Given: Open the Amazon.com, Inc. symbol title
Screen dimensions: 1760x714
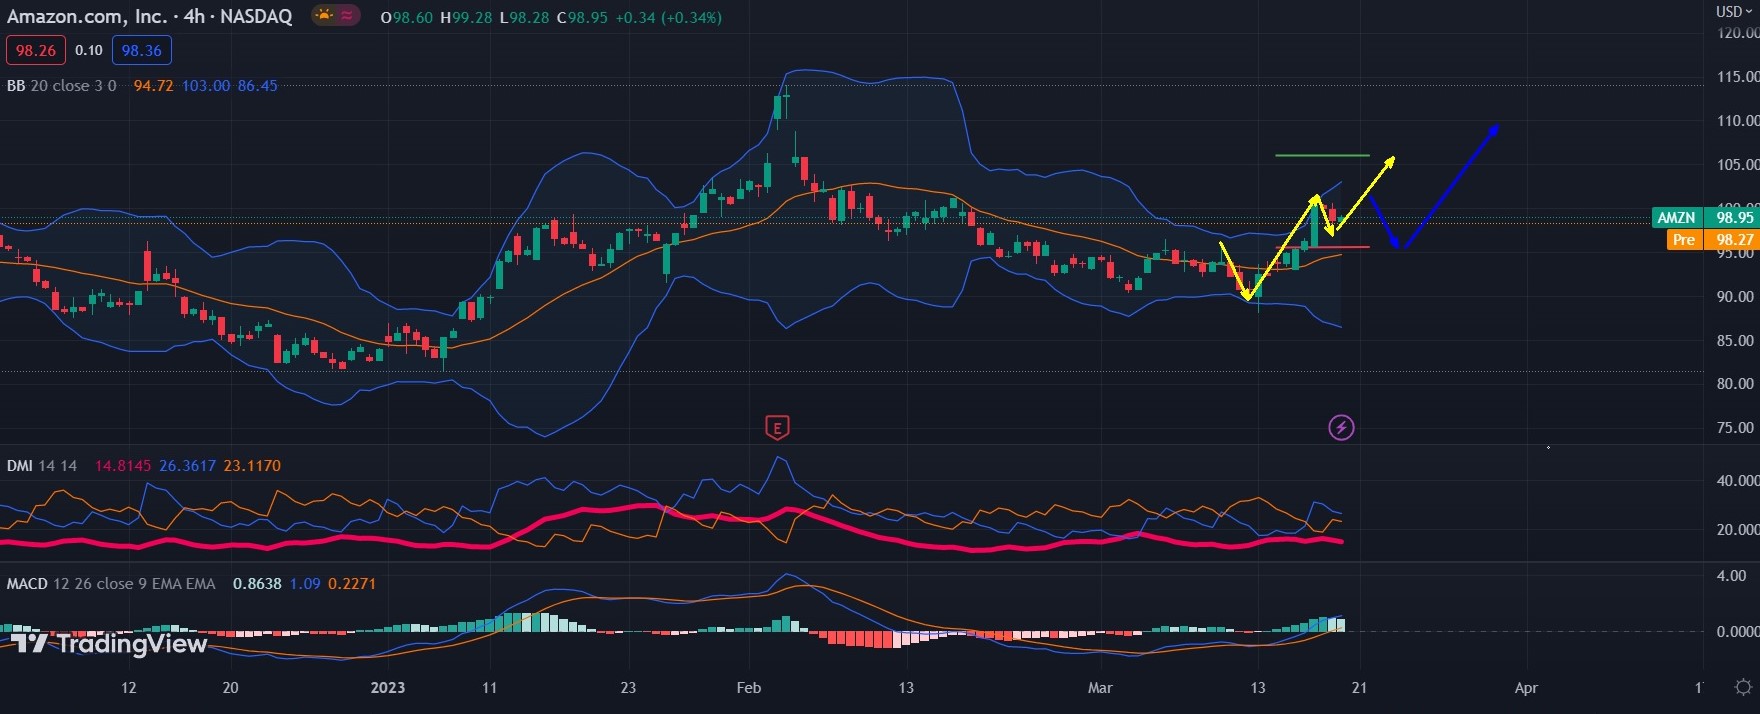Looking at the screenshot, I should [150, 16].
